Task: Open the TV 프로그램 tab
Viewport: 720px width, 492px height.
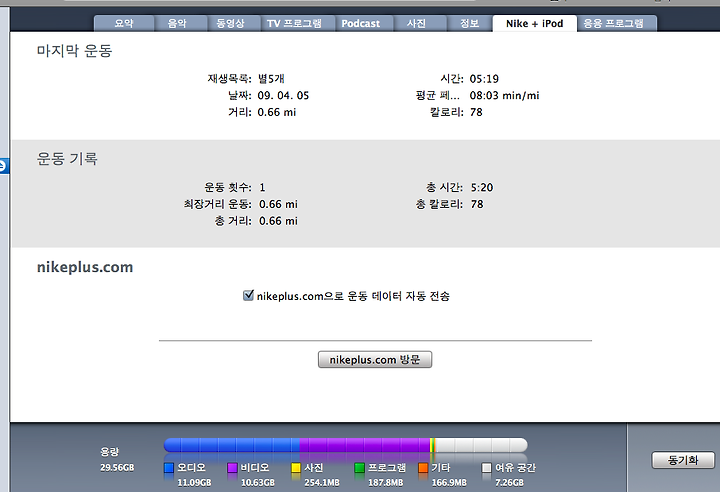Action: pos(294,23)
